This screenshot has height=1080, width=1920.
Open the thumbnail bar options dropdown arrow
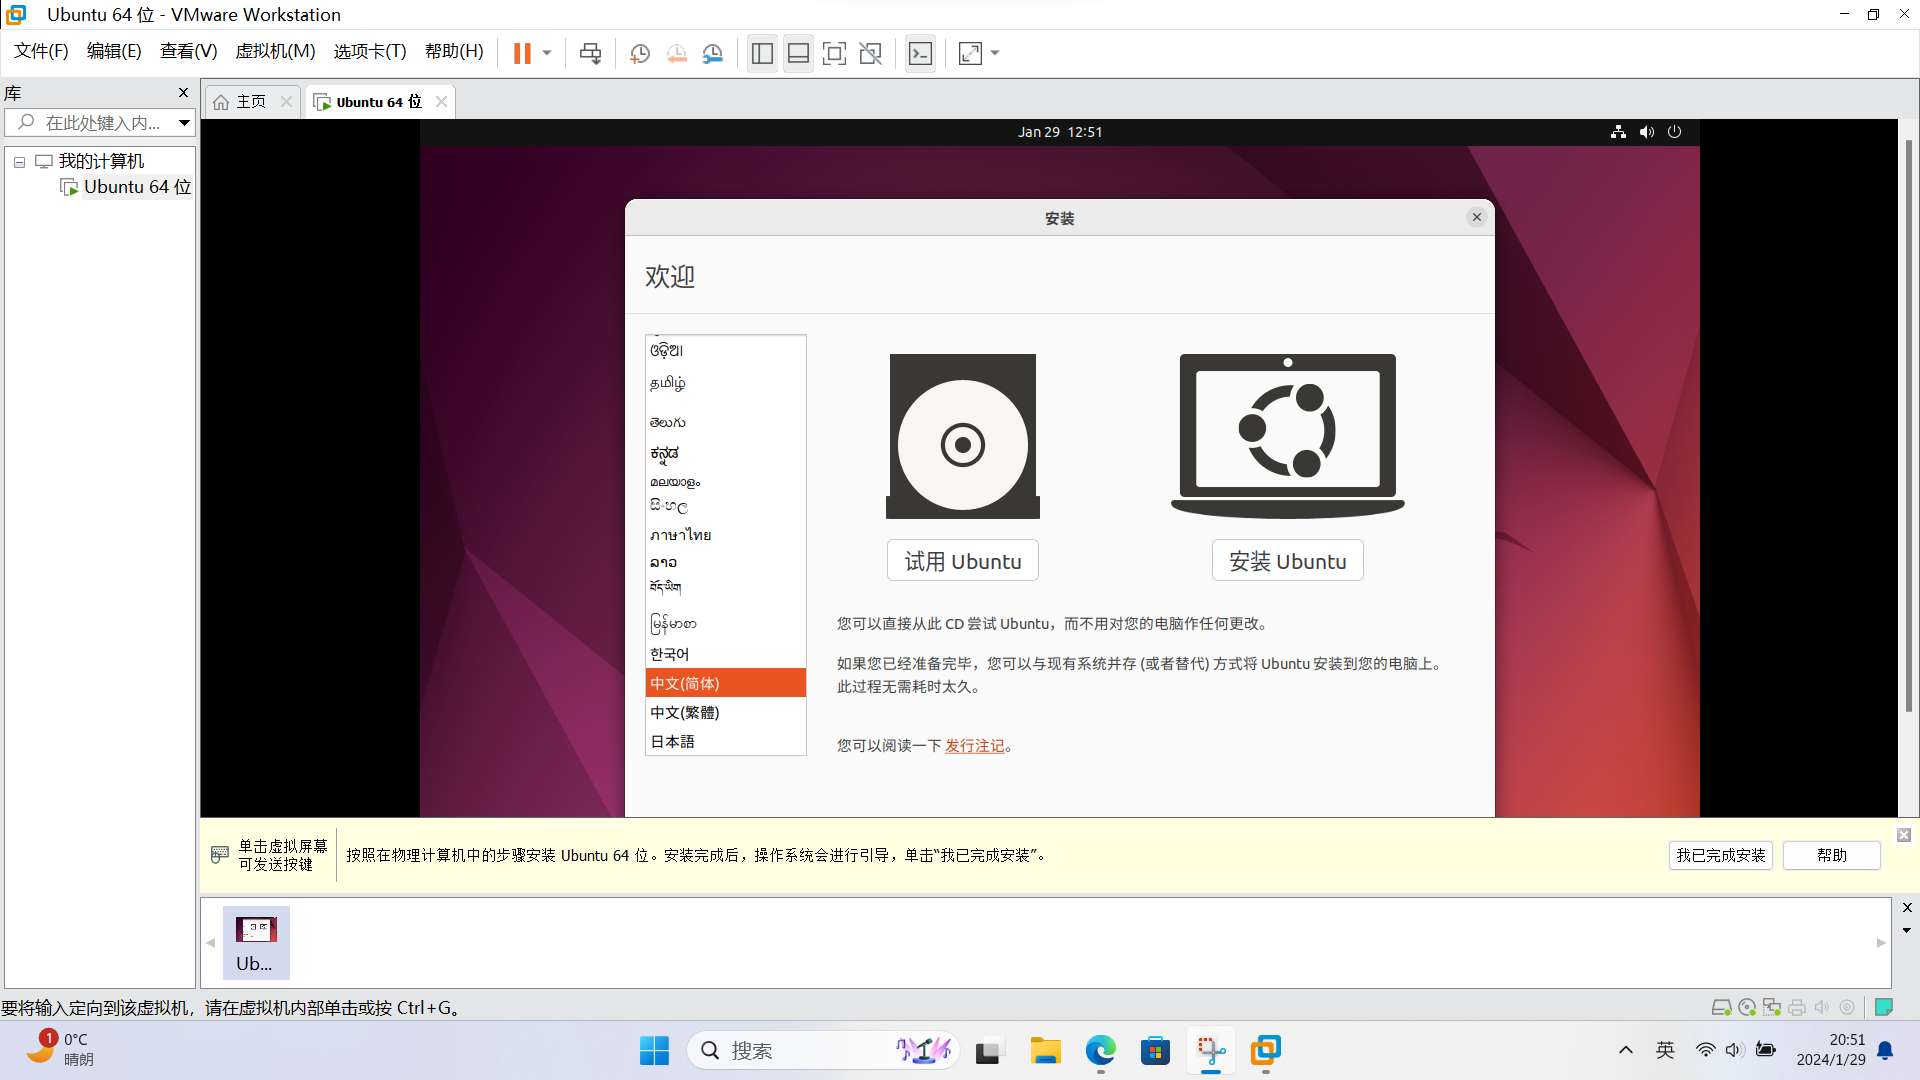point(1907,930)
